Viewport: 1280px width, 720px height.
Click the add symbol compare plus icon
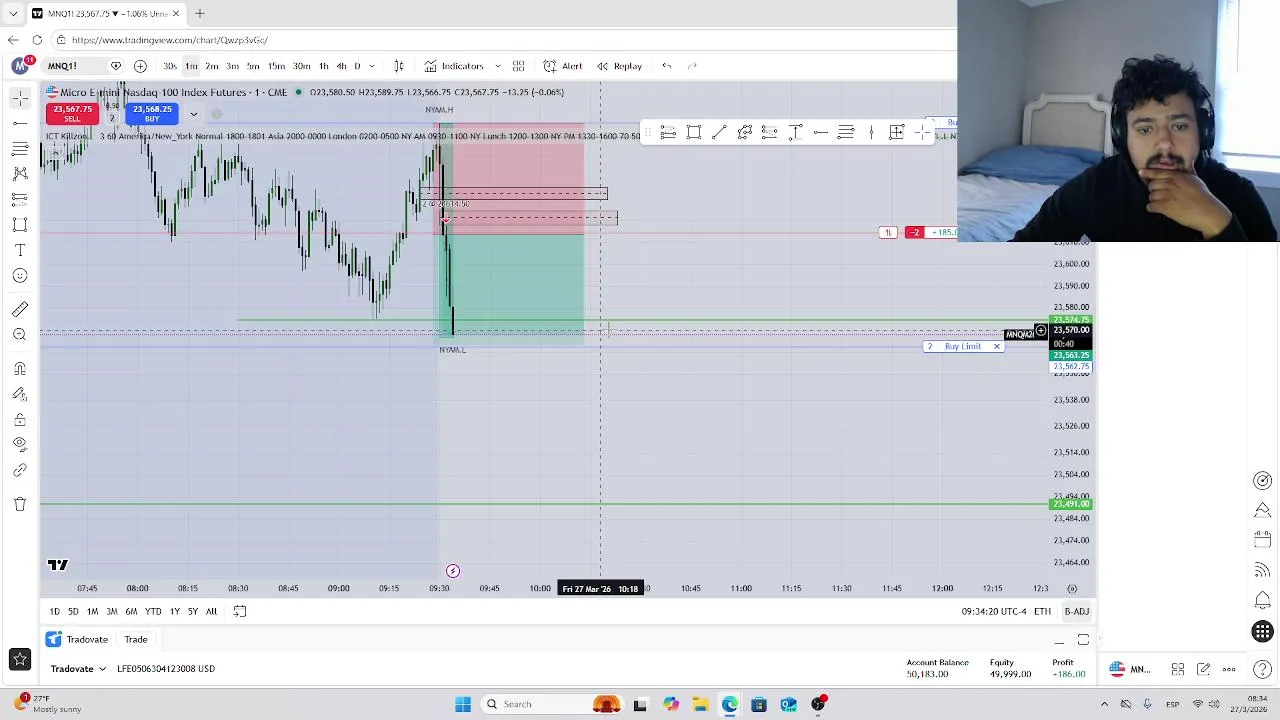pos(140,66)
